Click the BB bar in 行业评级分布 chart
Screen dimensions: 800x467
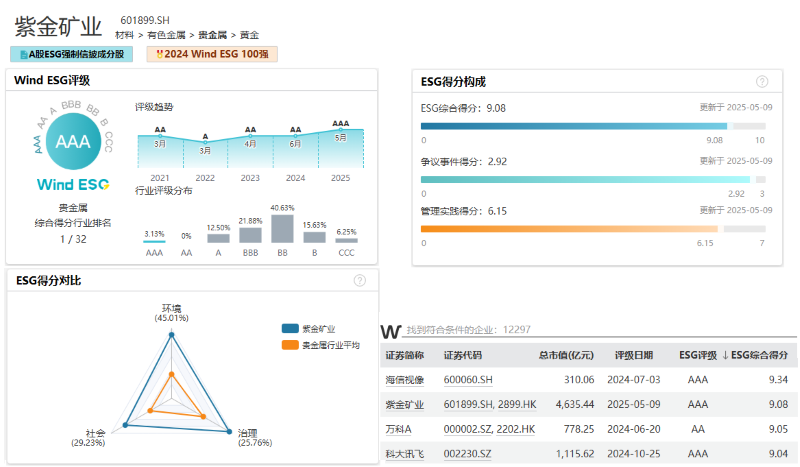point(282,228)
